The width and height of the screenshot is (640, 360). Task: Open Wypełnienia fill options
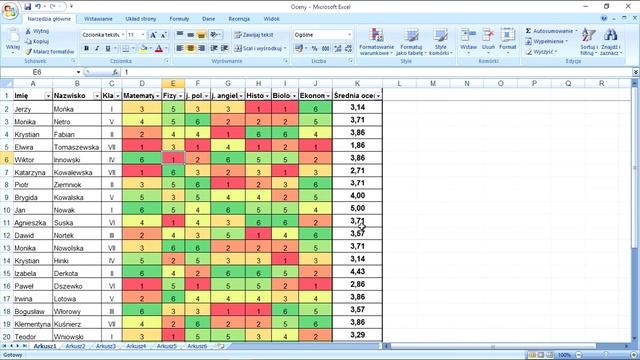546,41
